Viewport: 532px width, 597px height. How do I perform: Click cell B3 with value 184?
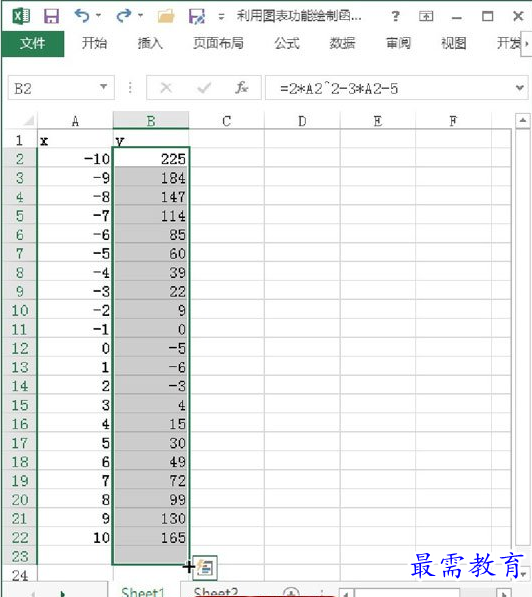[151, 178]
